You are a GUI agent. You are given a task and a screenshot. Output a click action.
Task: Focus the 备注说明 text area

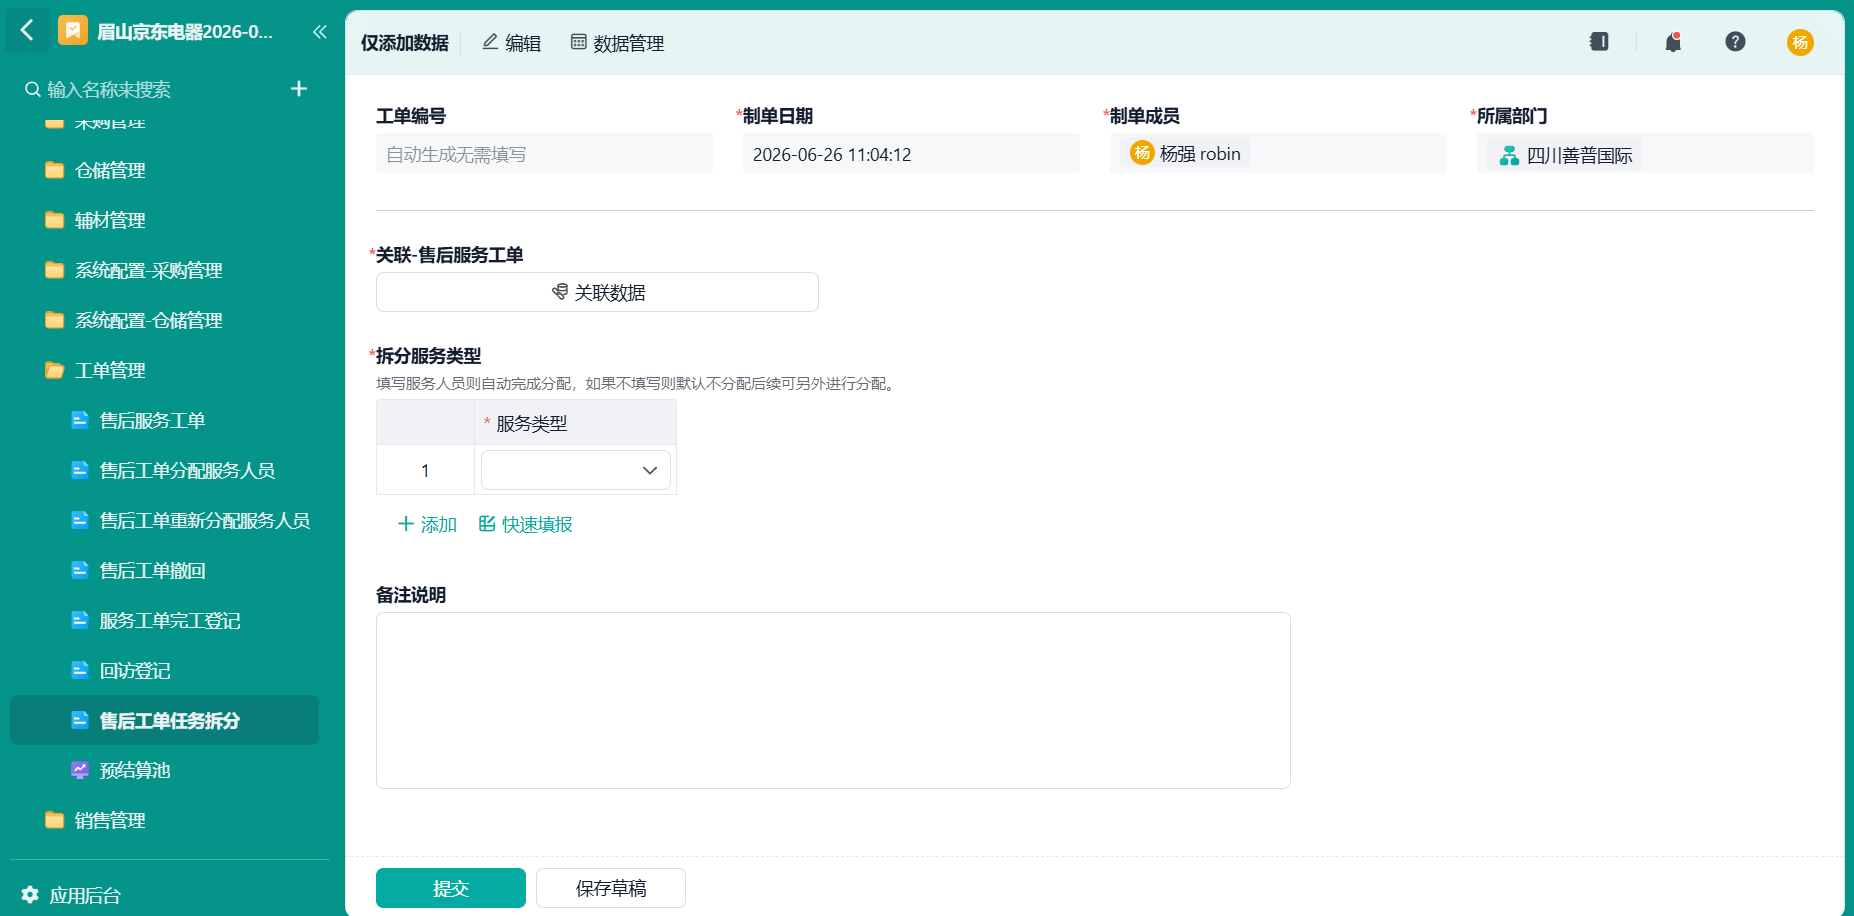[x=833, y=700]
